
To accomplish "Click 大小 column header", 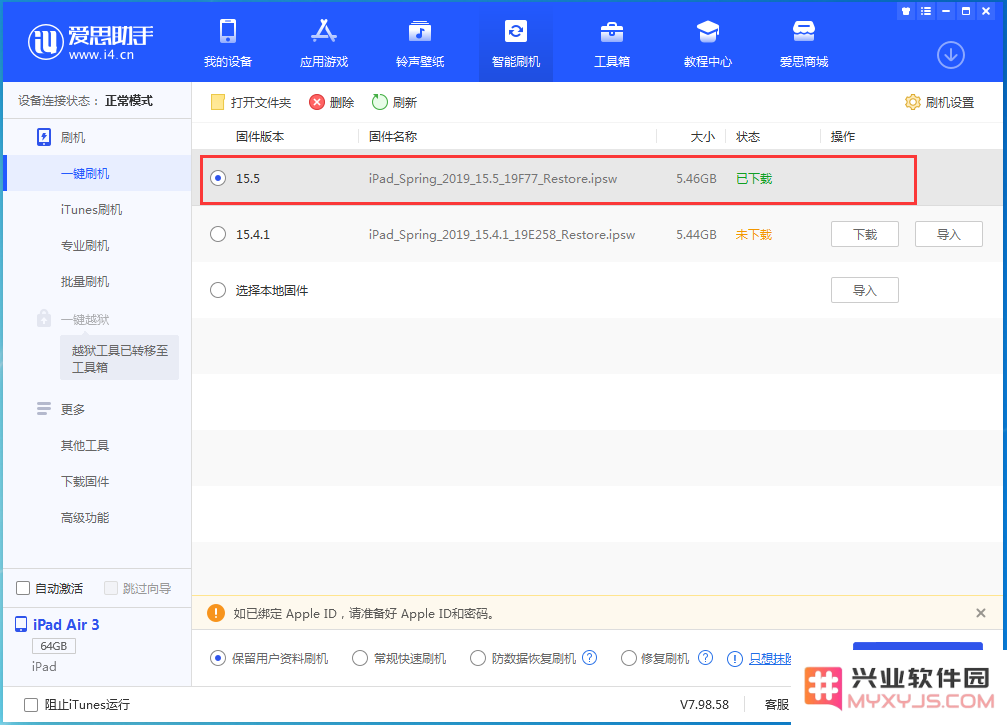I will [703, 137].
